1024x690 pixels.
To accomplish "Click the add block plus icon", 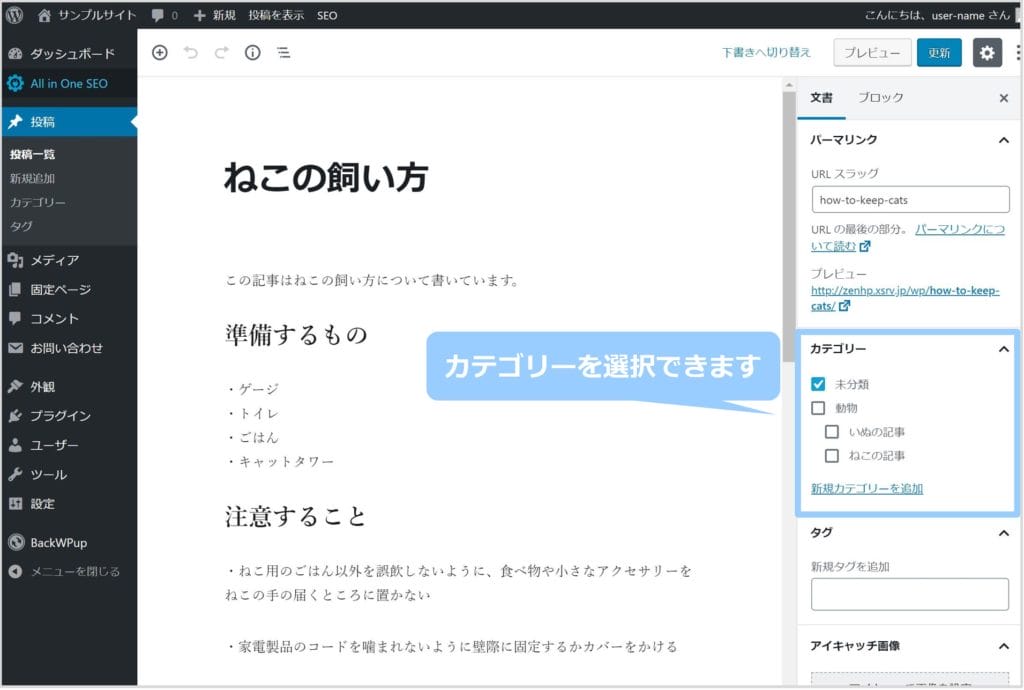I will coord(160,53).
